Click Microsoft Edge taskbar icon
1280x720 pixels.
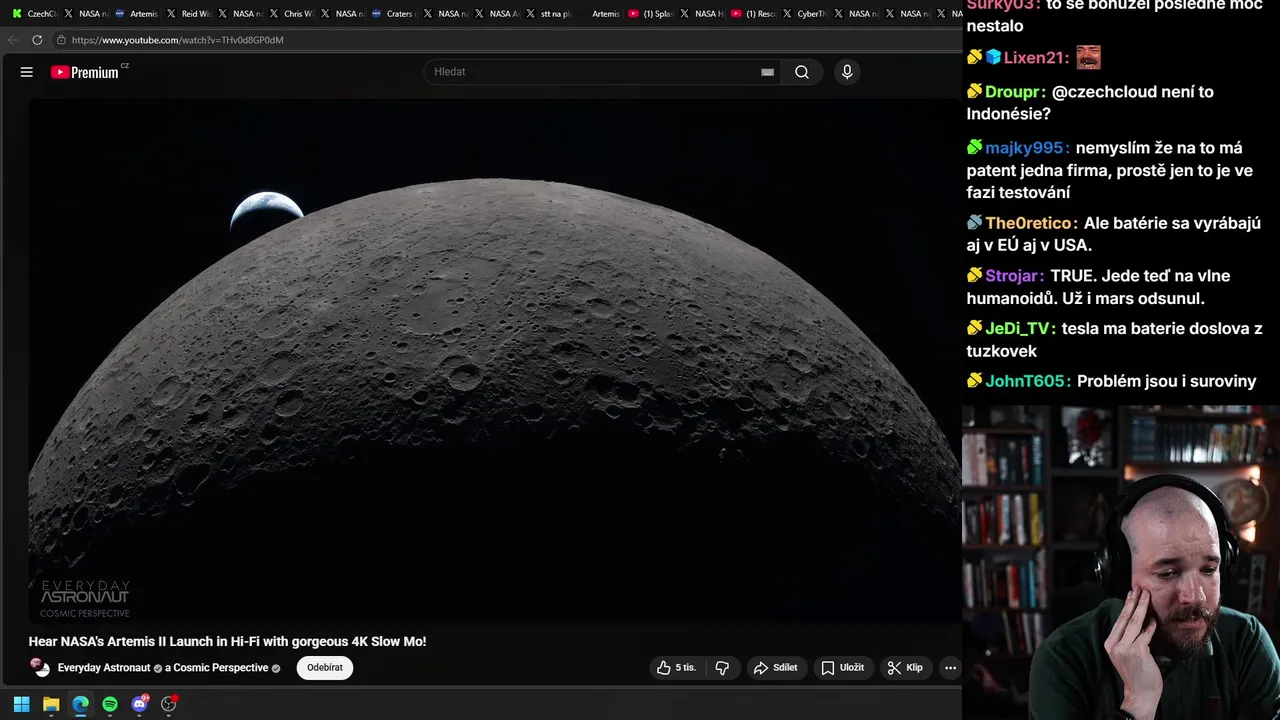[x=80, y=704]
